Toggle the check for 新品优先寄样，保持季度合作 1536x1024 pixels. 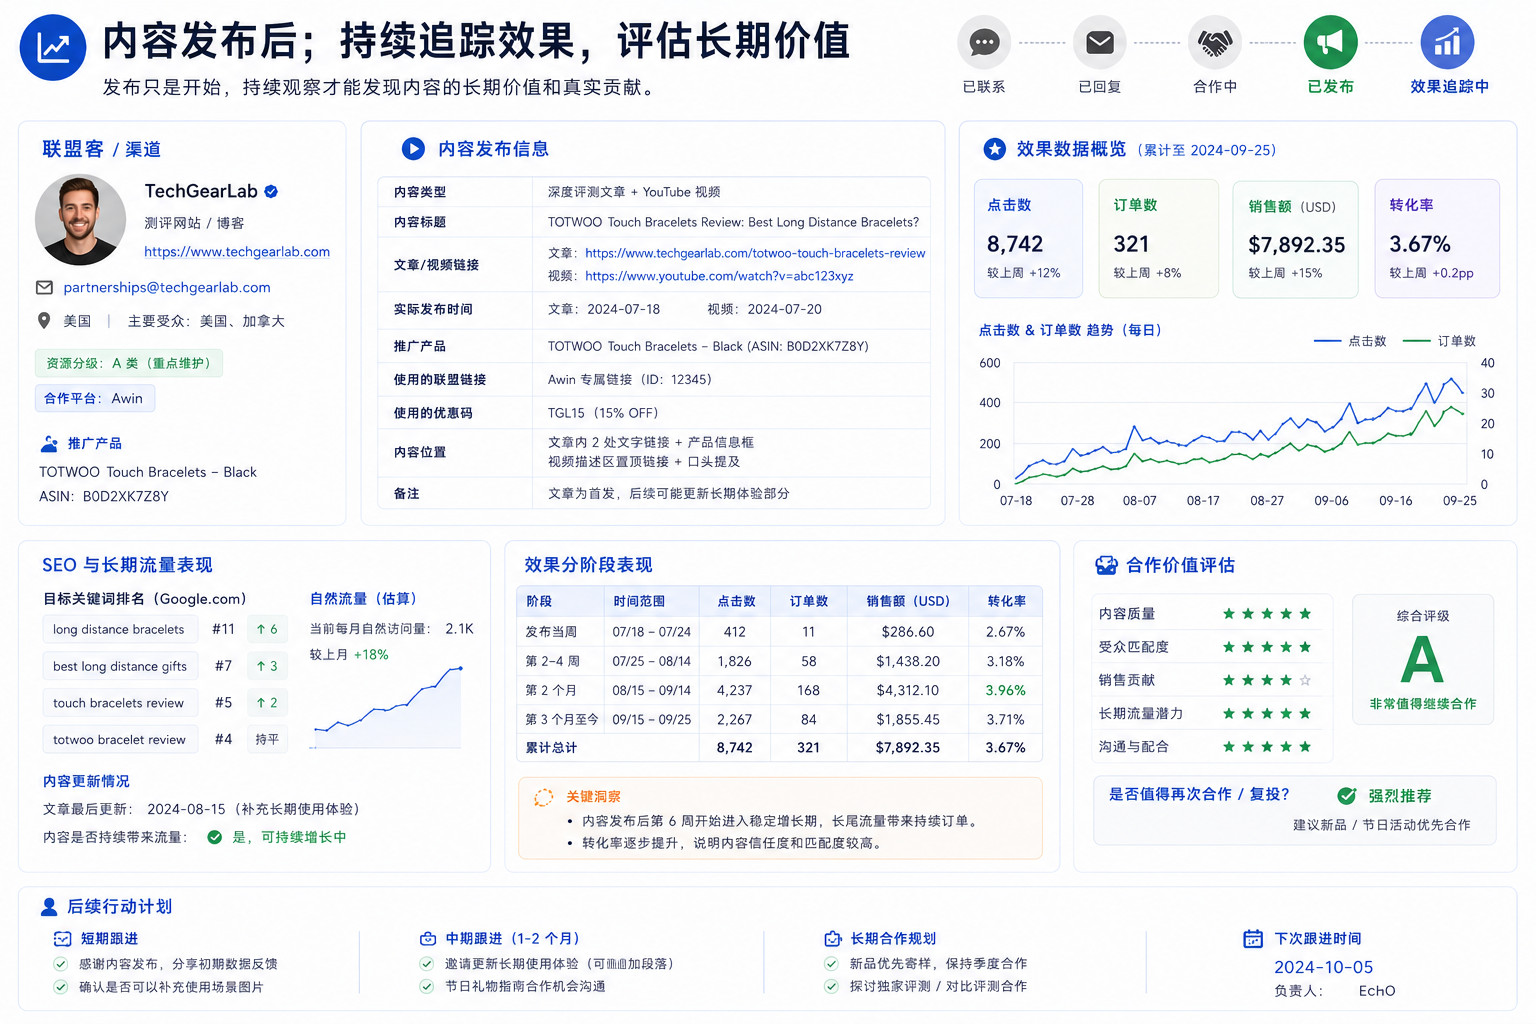(x=831, y=964)
